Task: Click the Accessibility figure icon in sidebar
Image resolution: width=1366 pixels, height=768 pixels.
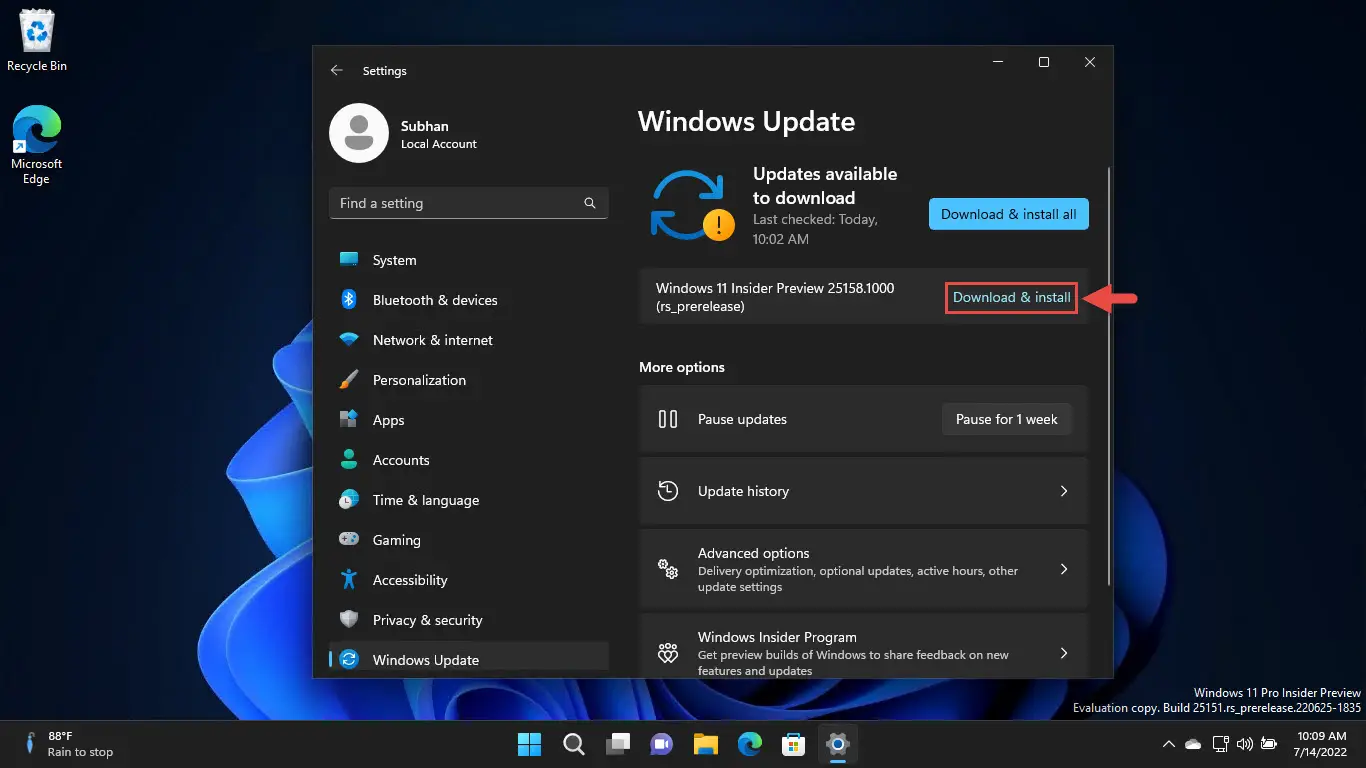Action: coord(349,580)
